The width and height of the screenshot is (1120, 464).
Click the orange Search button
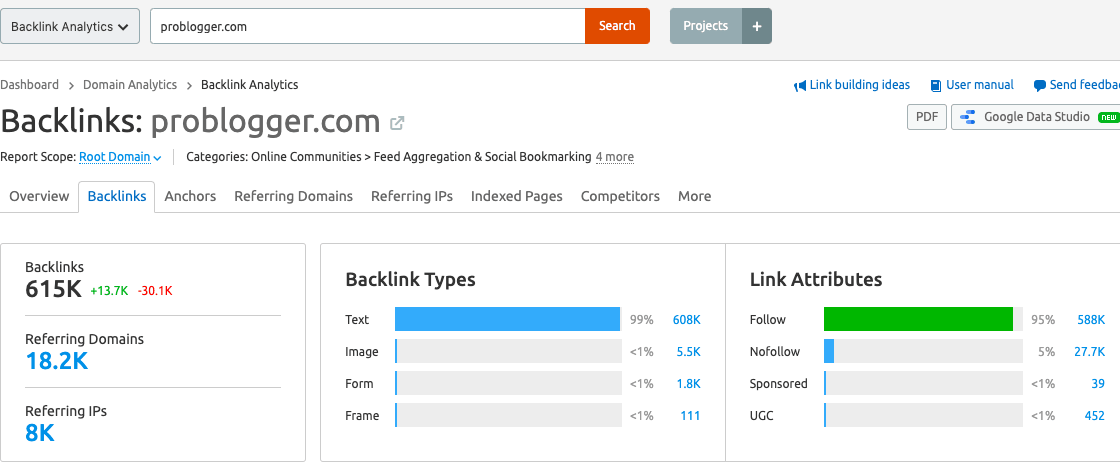click(x=617, y=26)
